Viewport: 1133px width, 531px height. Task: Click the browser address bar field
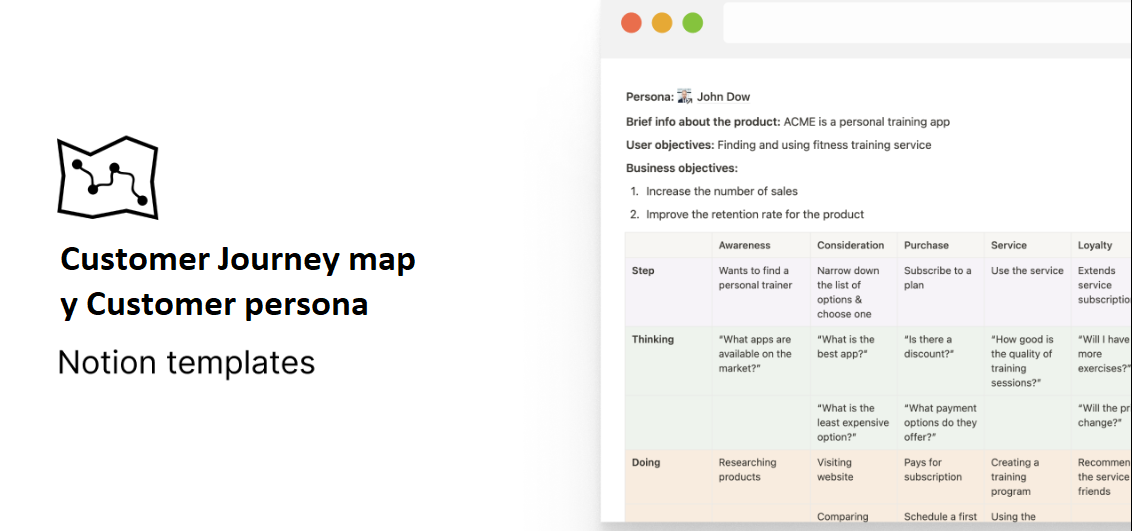[928, 22]
